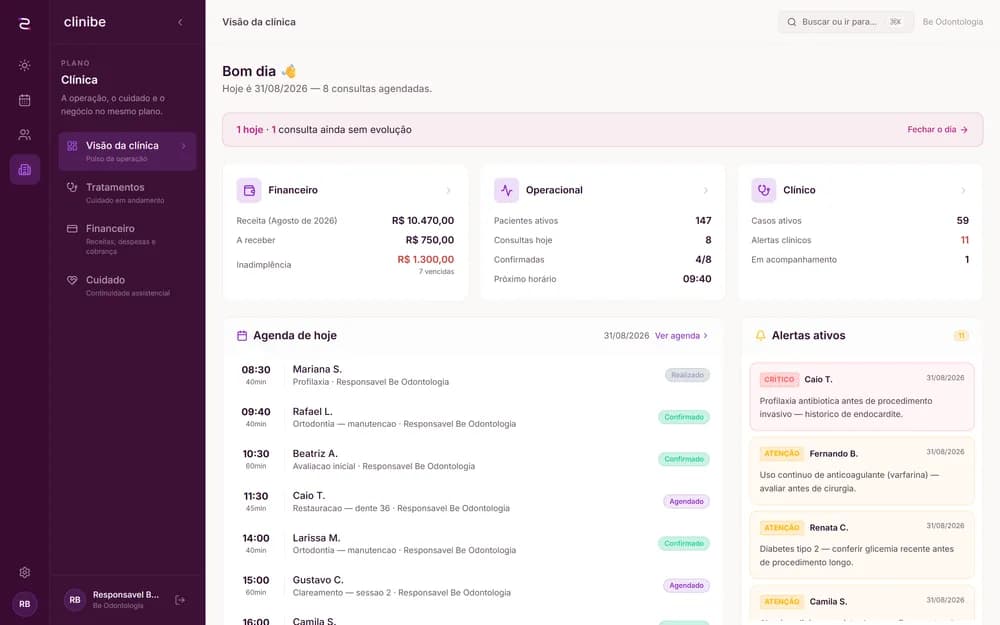Viewport: 1000px width, 625px height.
Task: Click the Alertas clínicos count 11
Action: (x=964, y=240)
